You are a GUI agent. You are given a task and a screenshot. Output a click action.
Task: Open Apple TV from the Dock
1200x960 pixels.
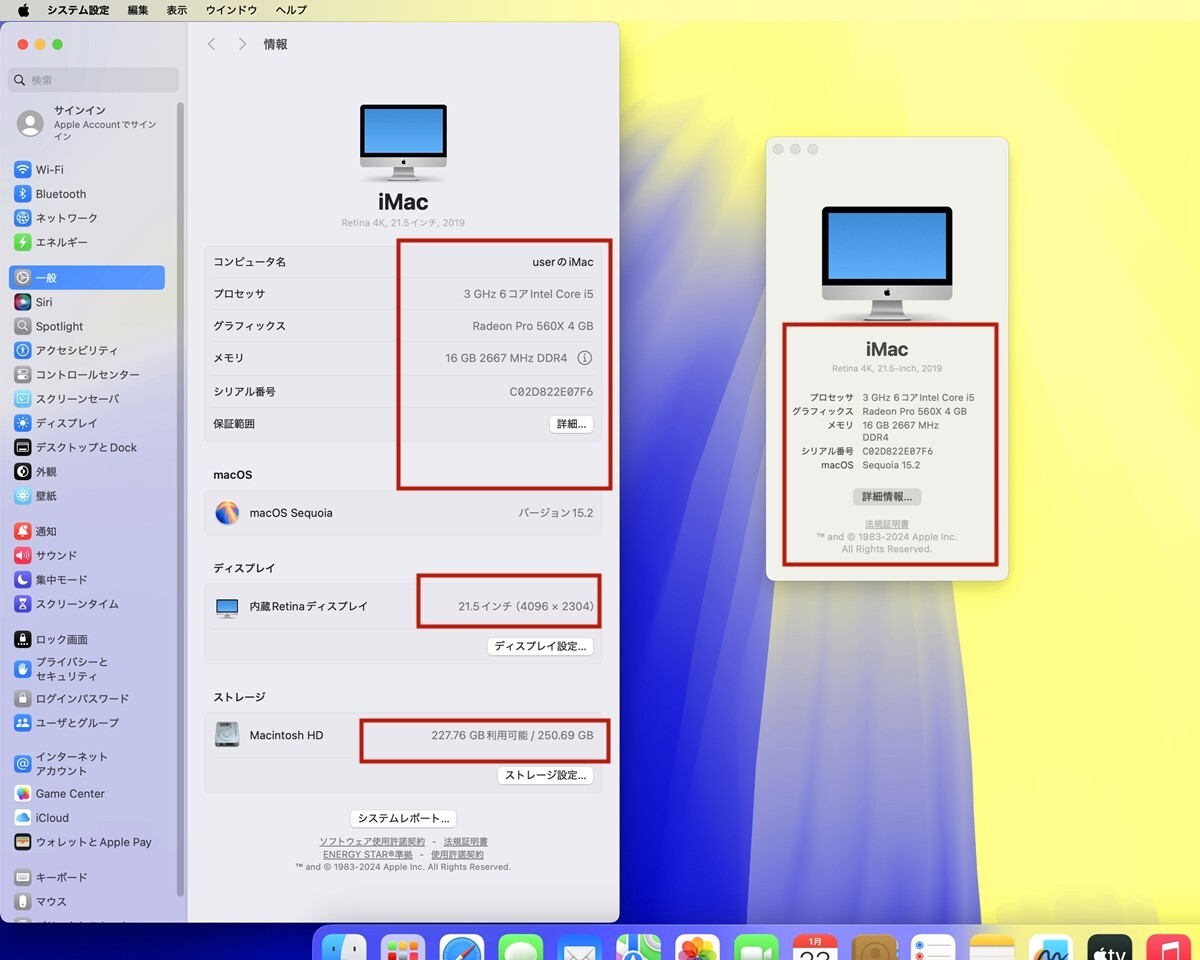point(1109,950)
